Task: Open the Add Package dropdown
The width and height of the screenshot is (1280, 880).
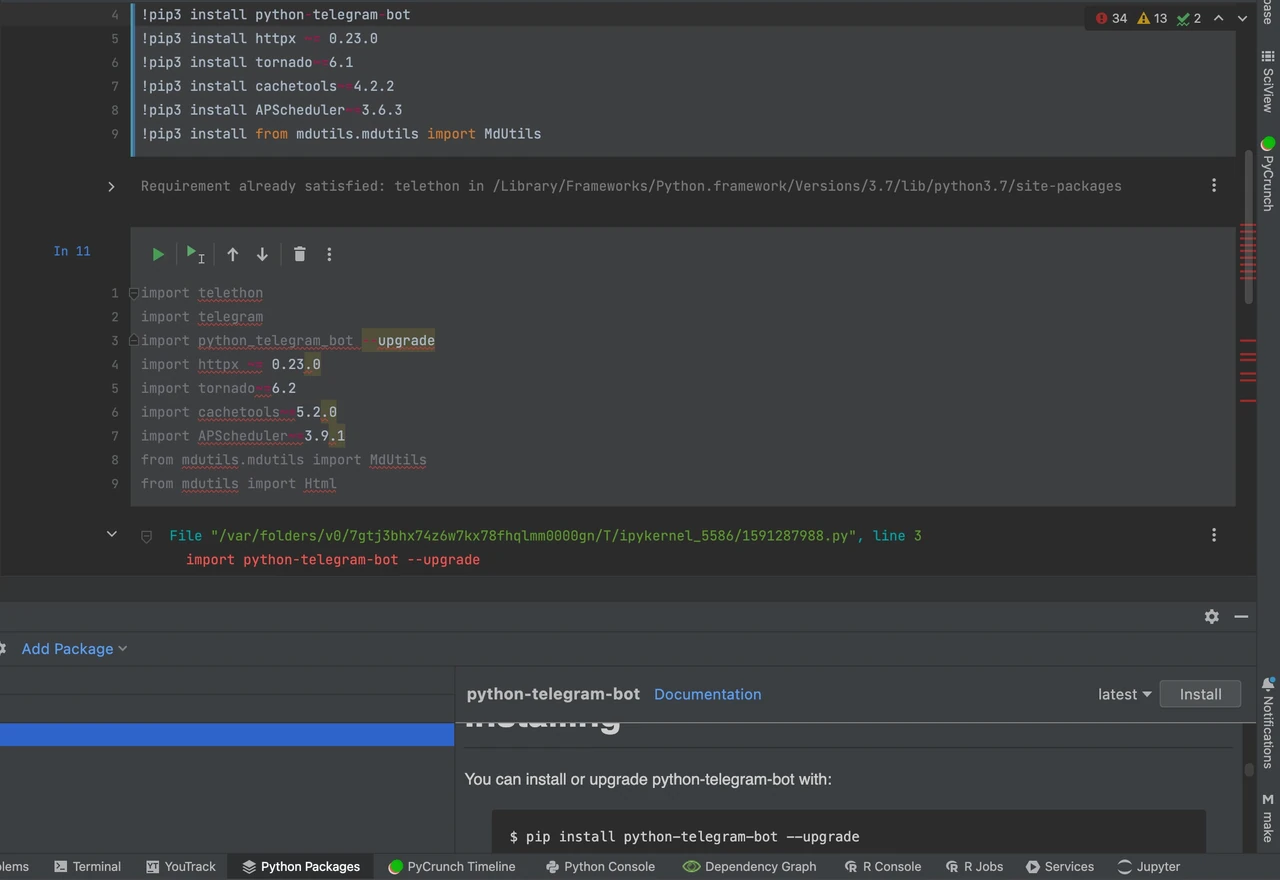Action: coord(74,649)
